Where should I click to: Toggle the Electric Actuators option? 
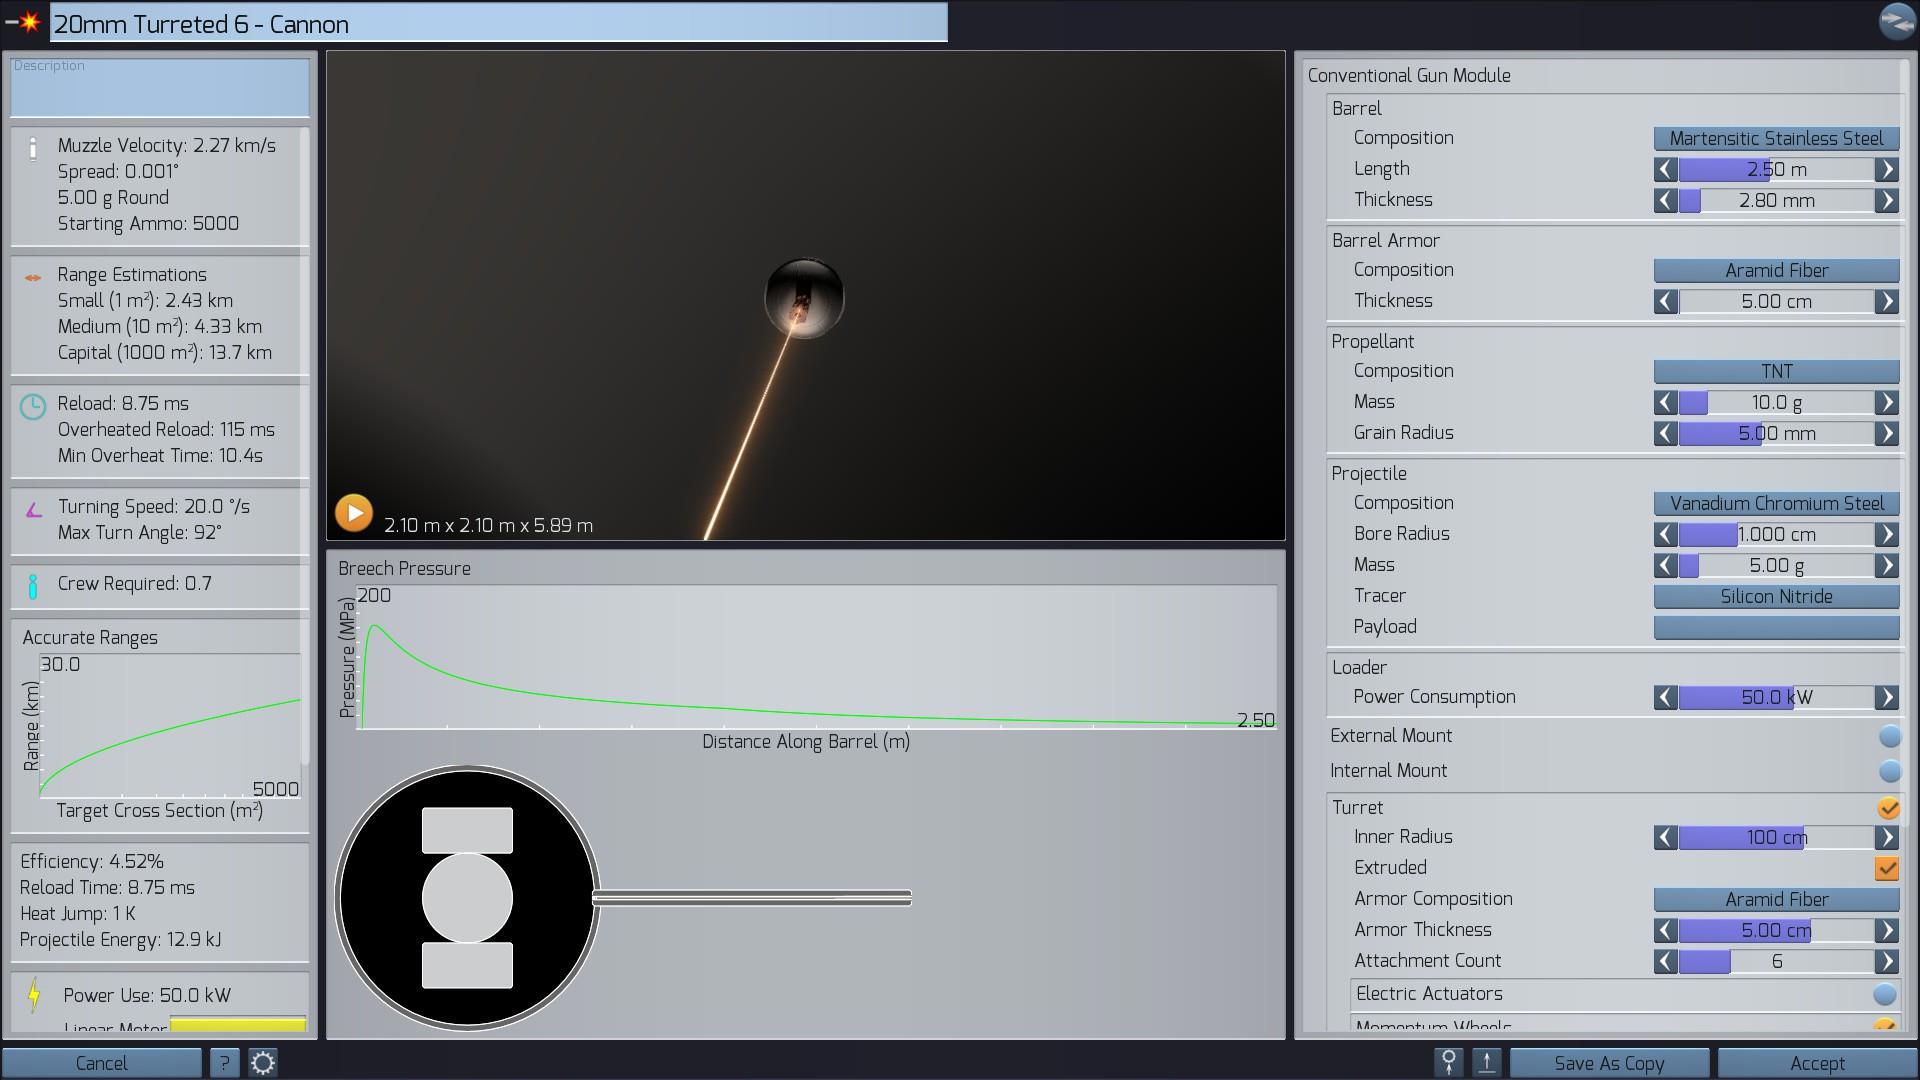click(1884, 995)
